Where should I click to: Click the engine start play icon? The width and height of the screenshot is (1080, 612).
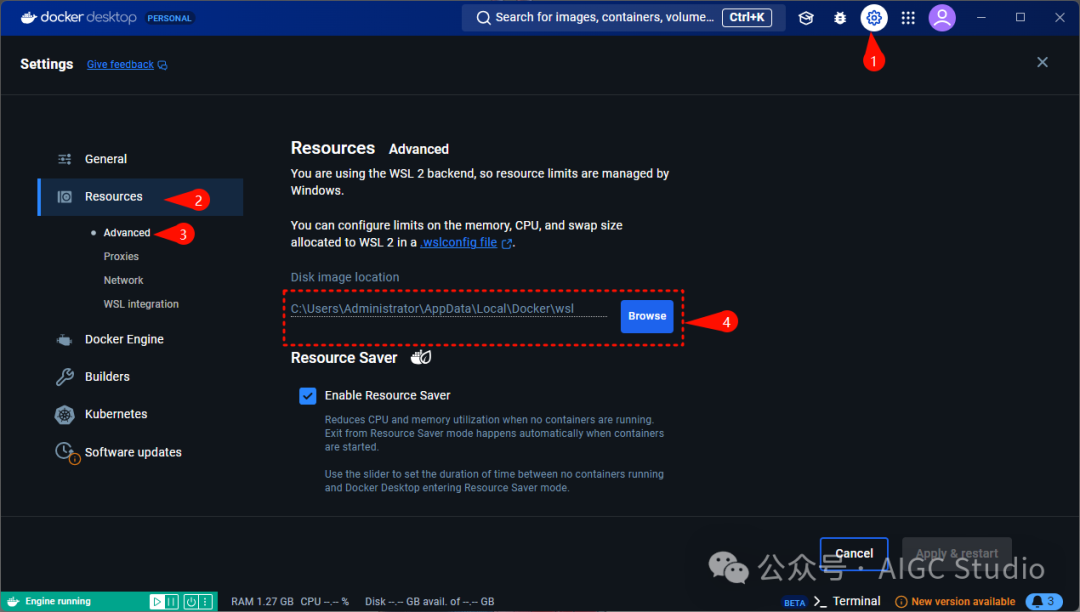pyautogui.click(x=157, y=602)
